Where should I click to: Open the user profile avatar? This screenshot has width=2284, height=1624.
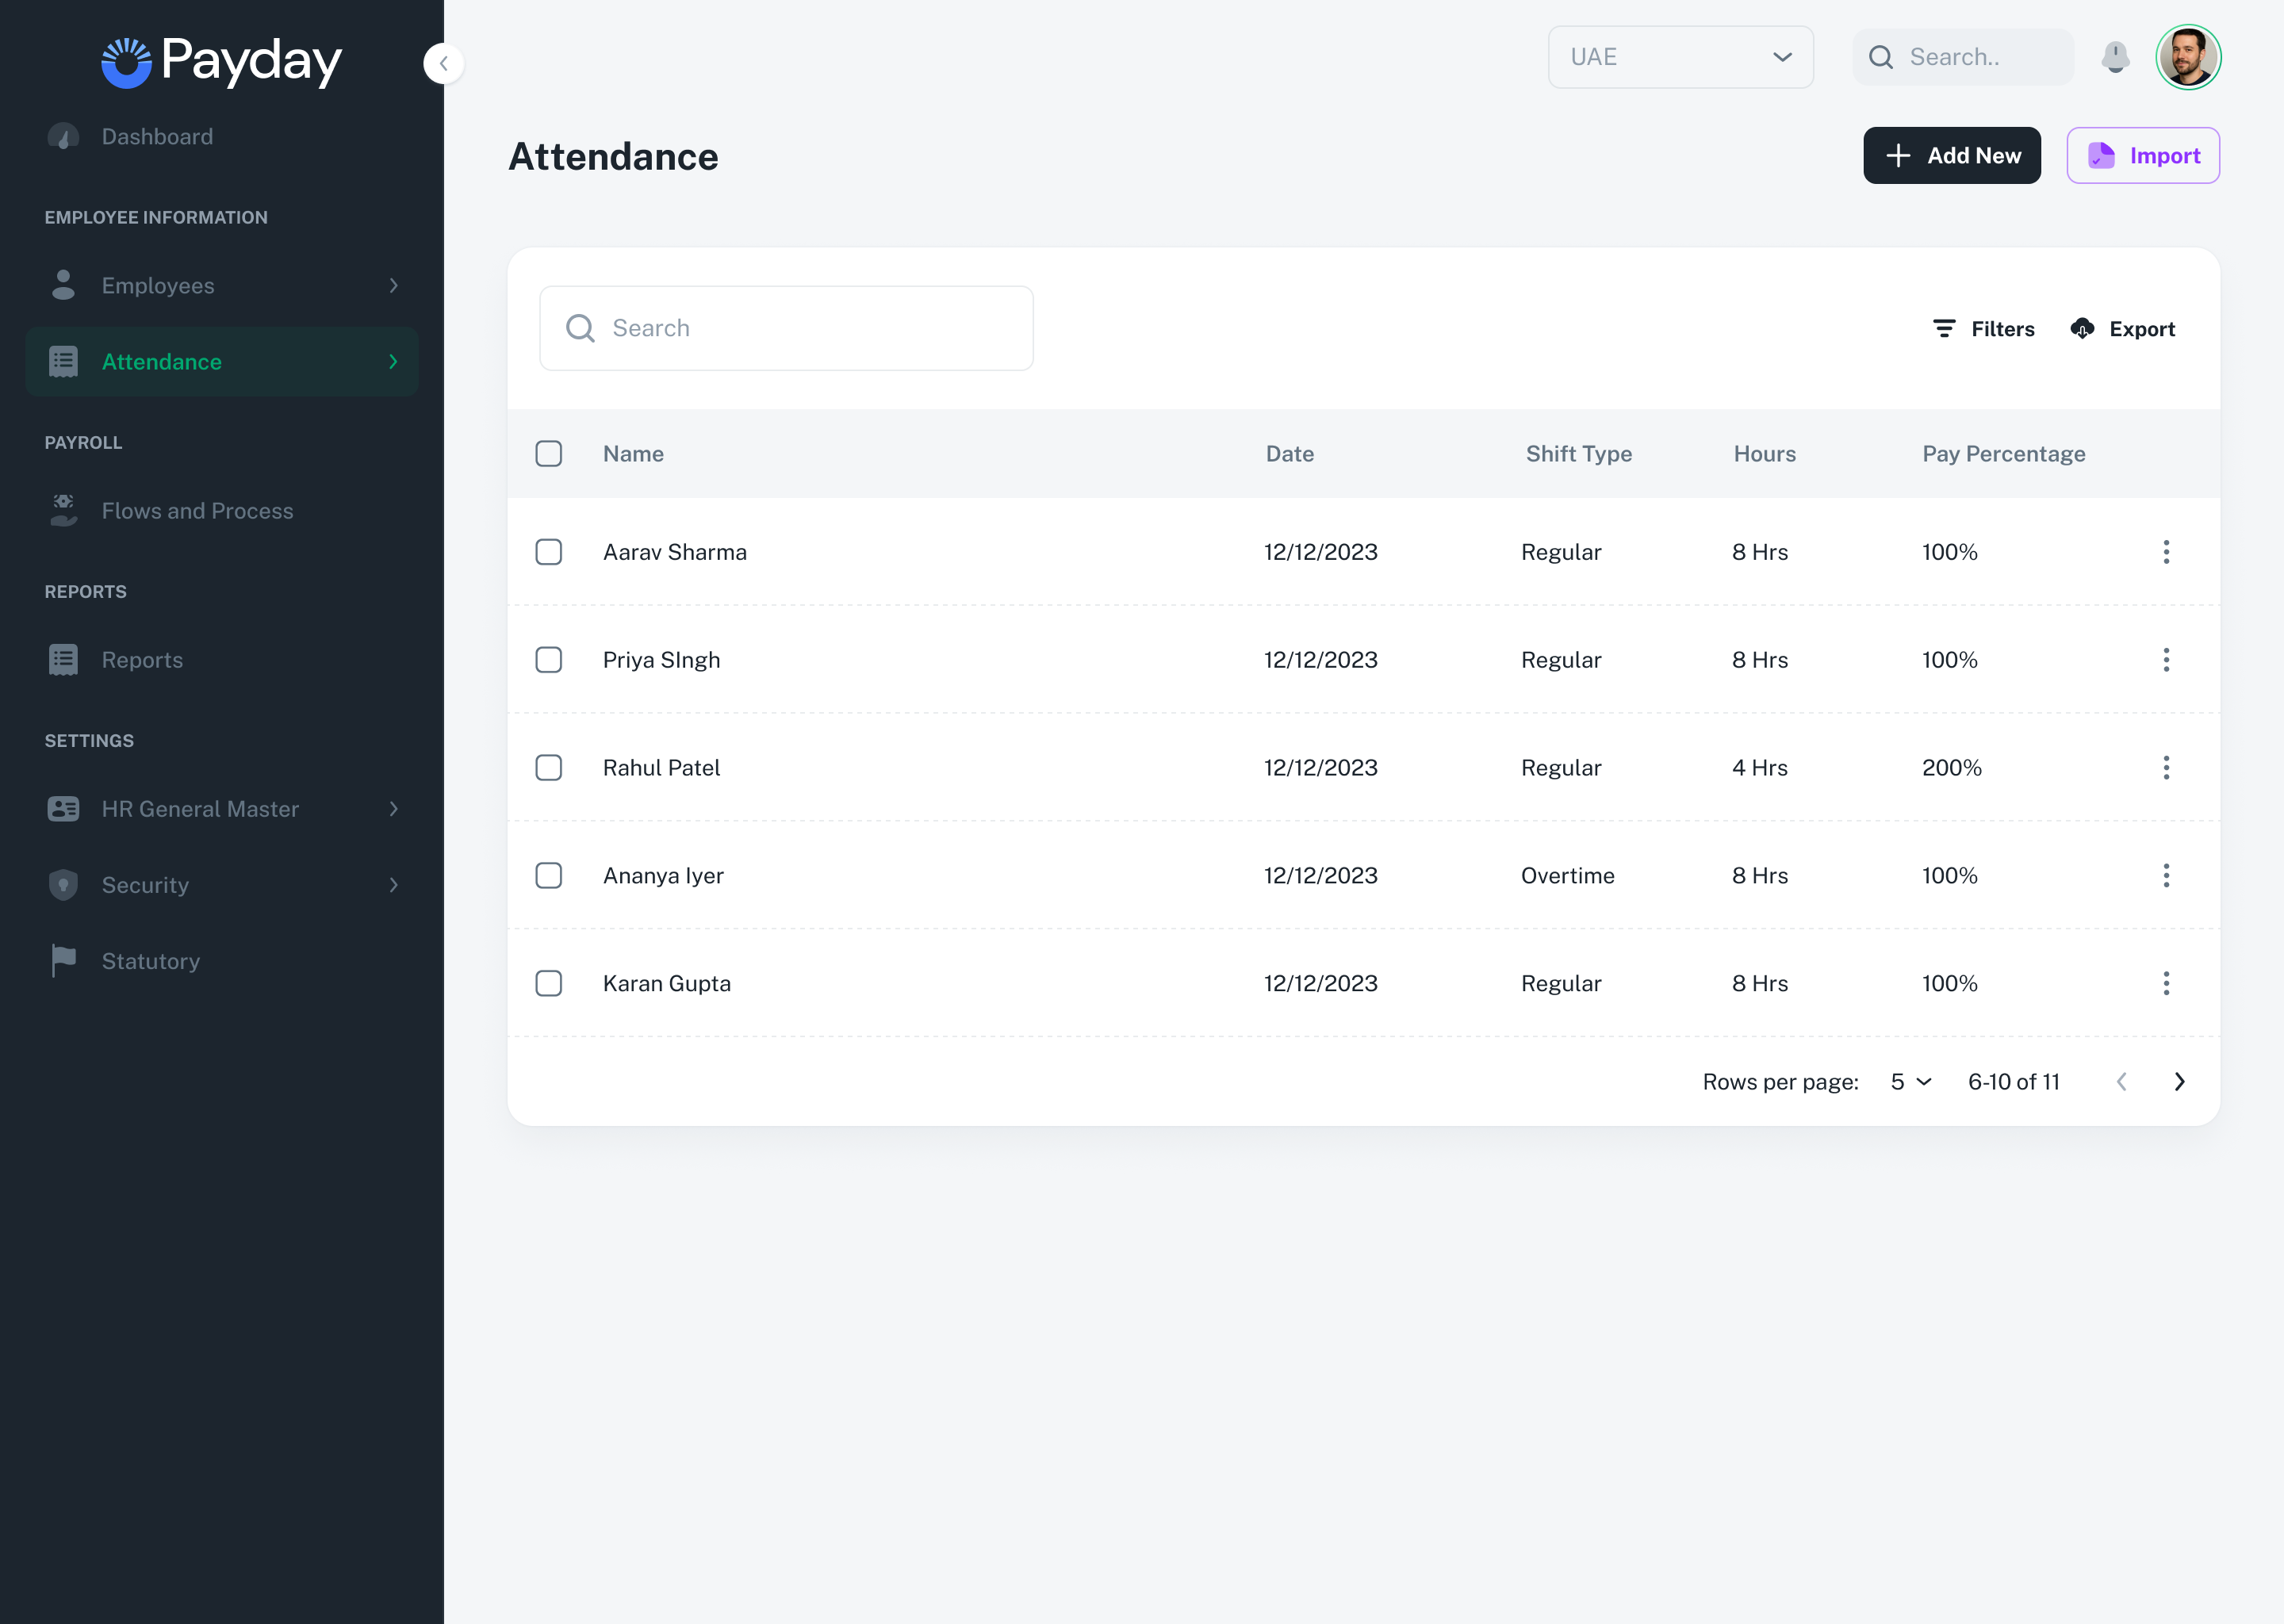click(2187, 57)
